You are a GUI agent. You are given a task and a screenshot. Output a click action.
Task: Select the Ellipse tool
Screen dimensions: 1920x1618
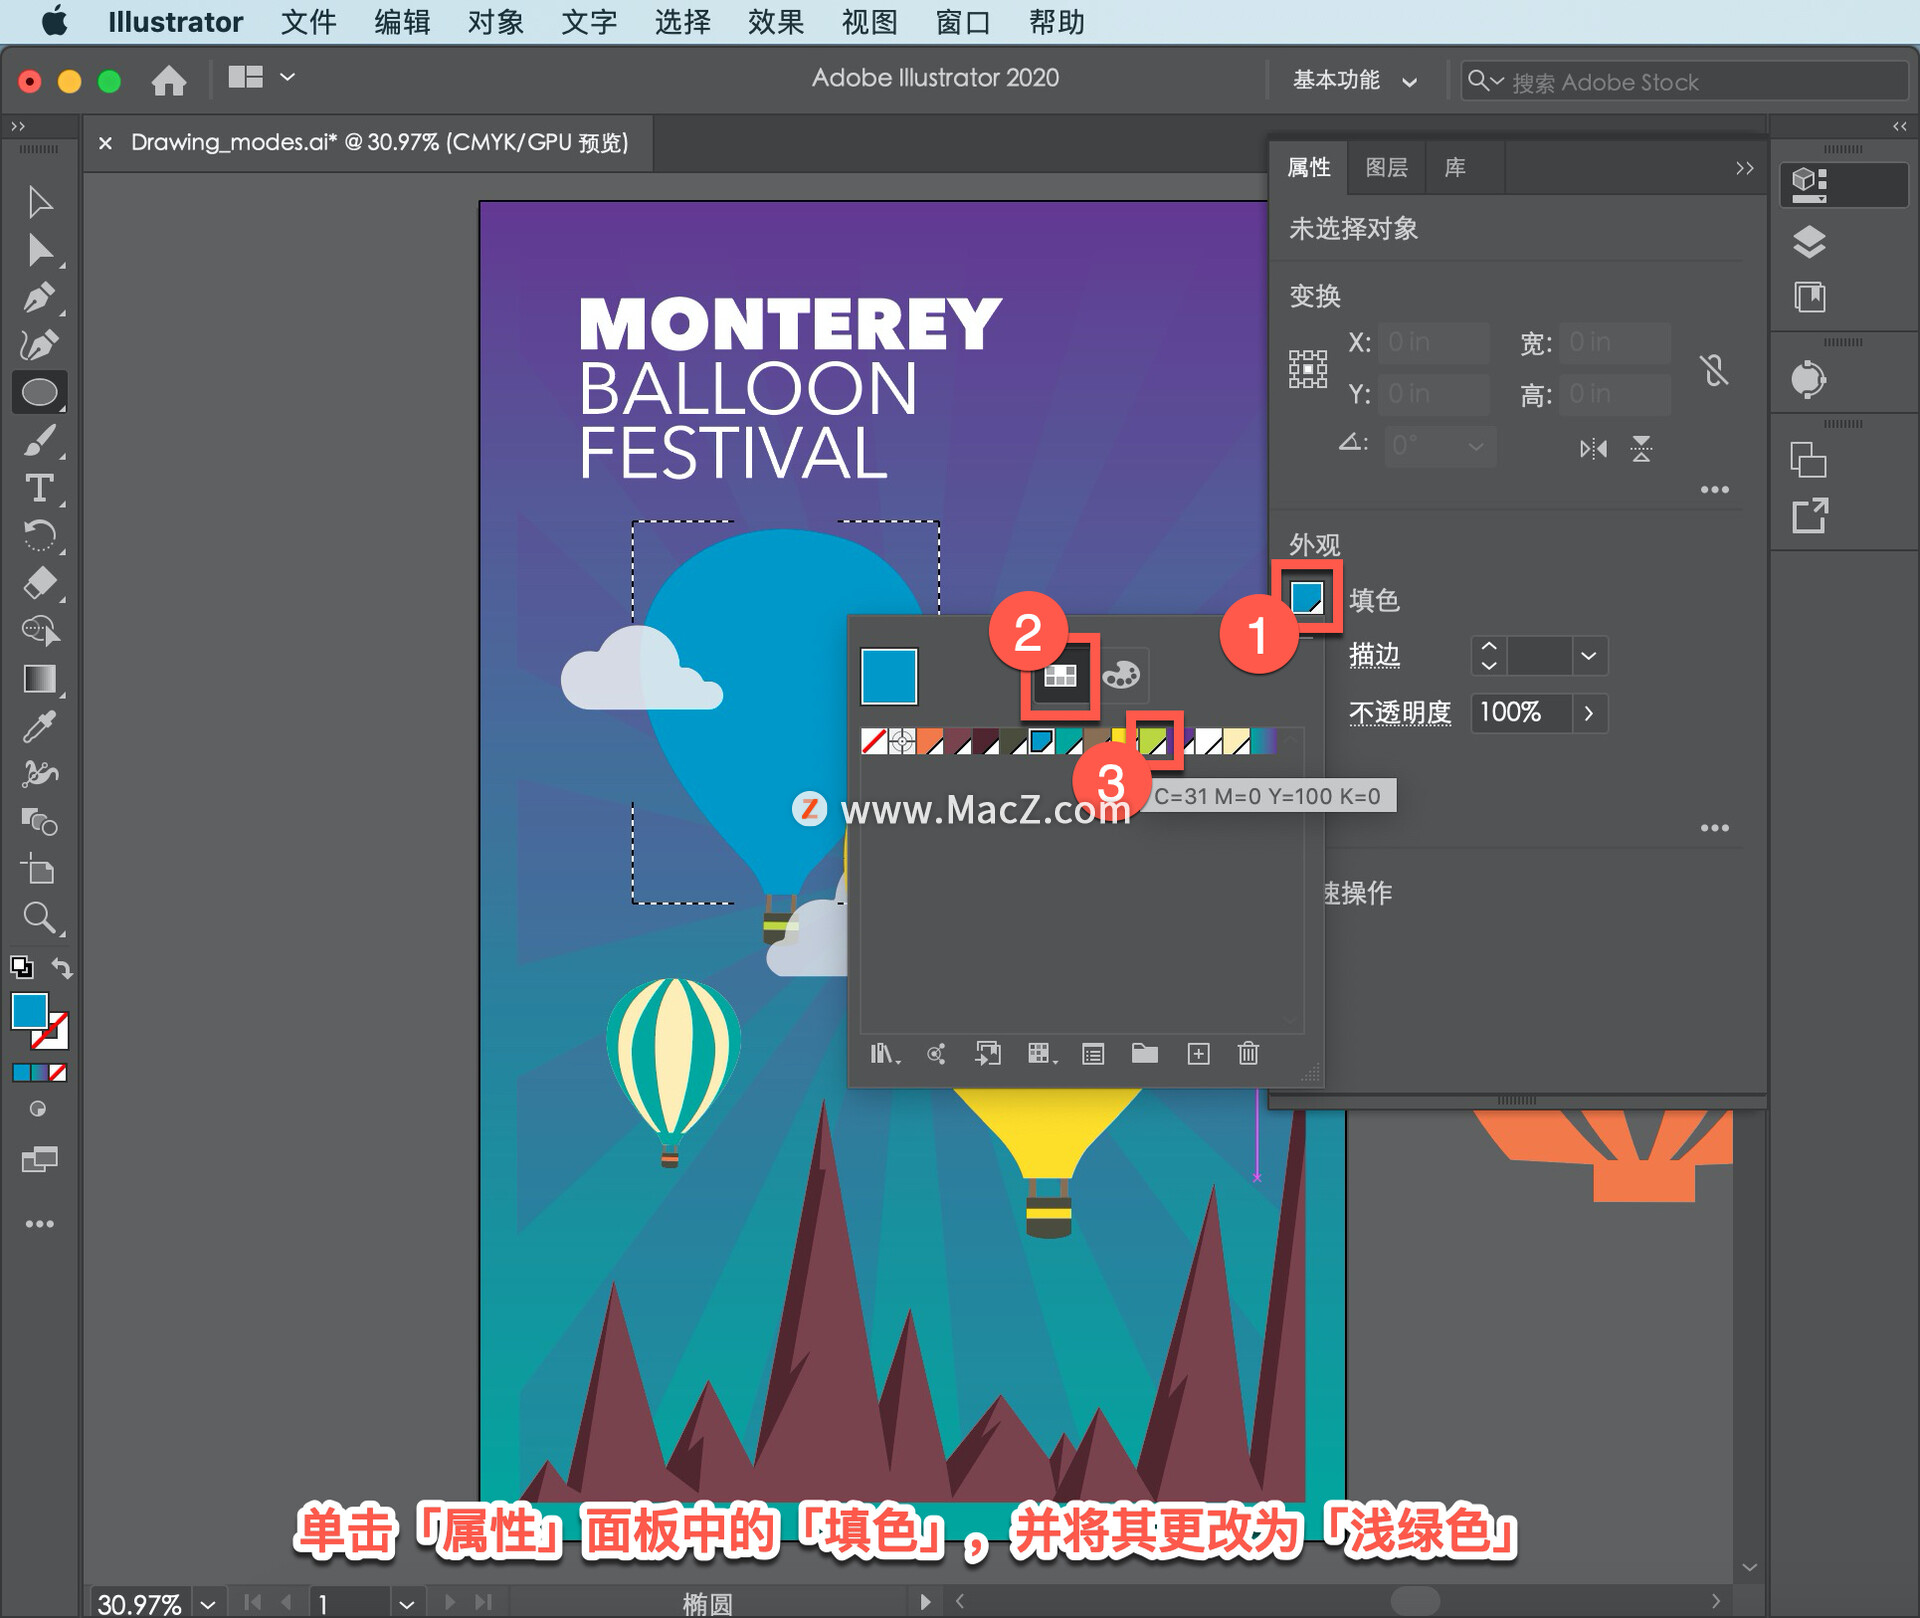click(39, 393)
